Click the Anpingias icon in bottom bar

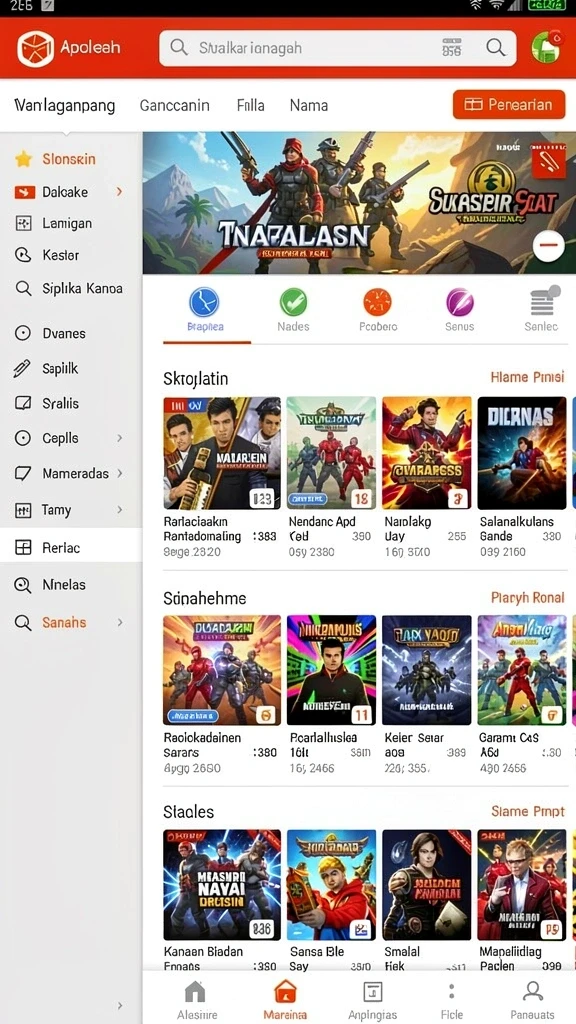(372, 992)
